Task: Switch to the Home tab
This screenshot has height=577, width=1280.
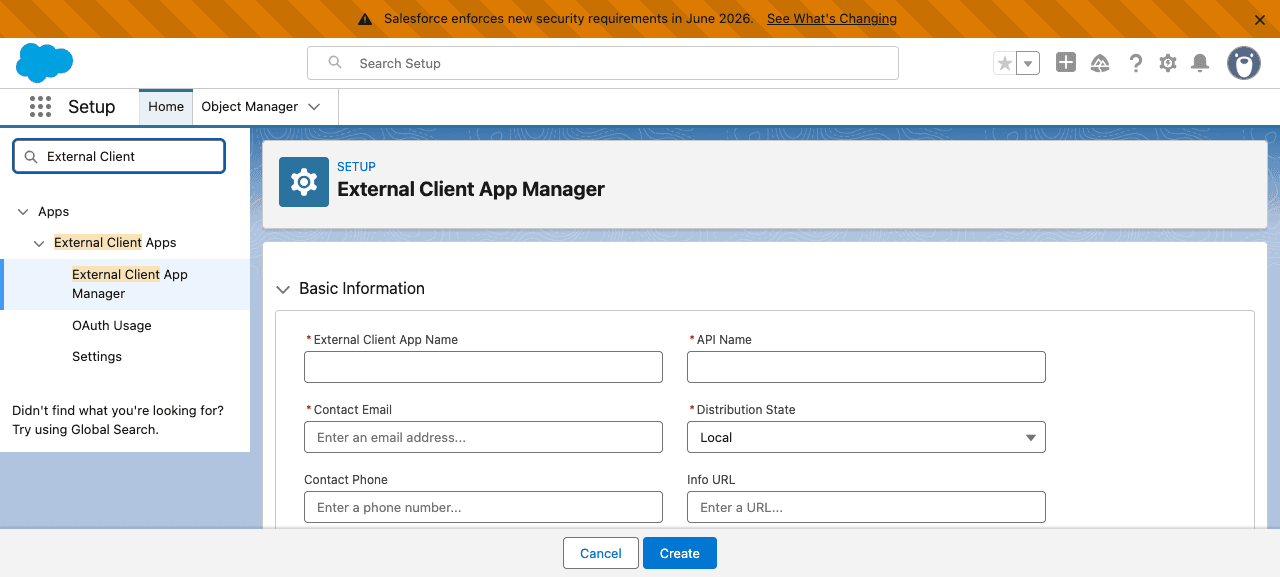Action: click(x=166, y=107)
